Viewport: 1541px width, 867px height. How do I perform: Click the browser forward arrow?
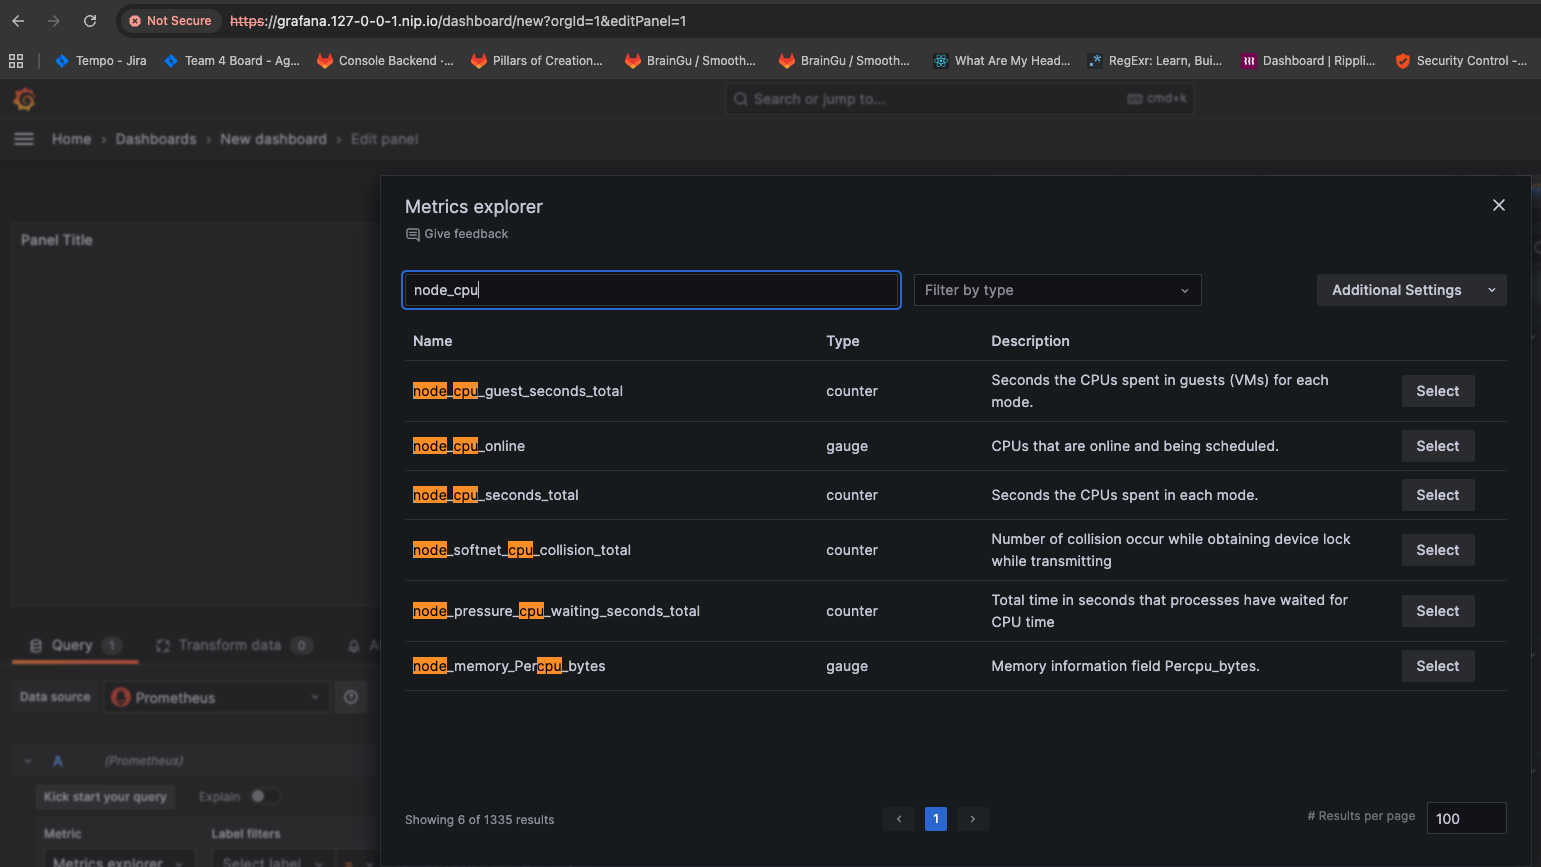54,21
